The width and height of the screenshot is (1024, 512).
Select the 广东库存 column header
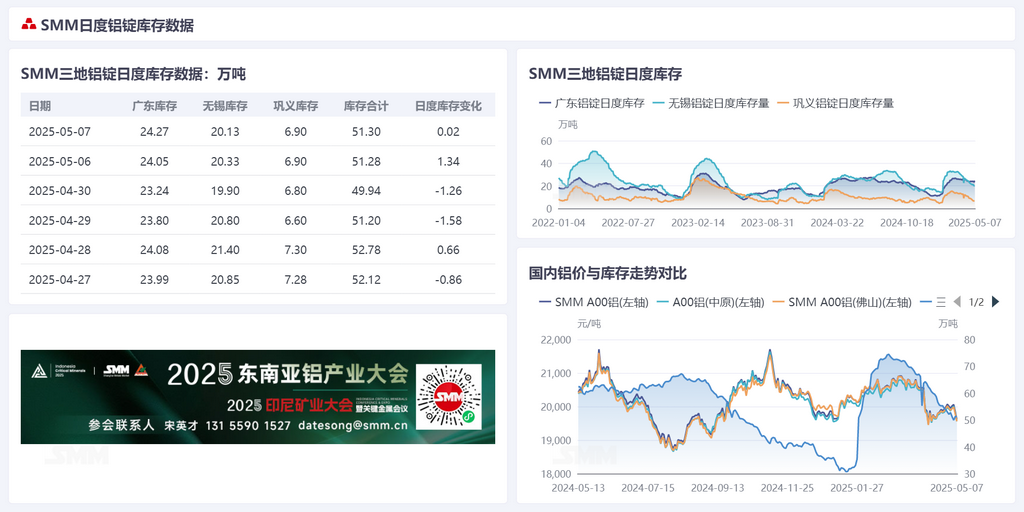coord(154,106)
